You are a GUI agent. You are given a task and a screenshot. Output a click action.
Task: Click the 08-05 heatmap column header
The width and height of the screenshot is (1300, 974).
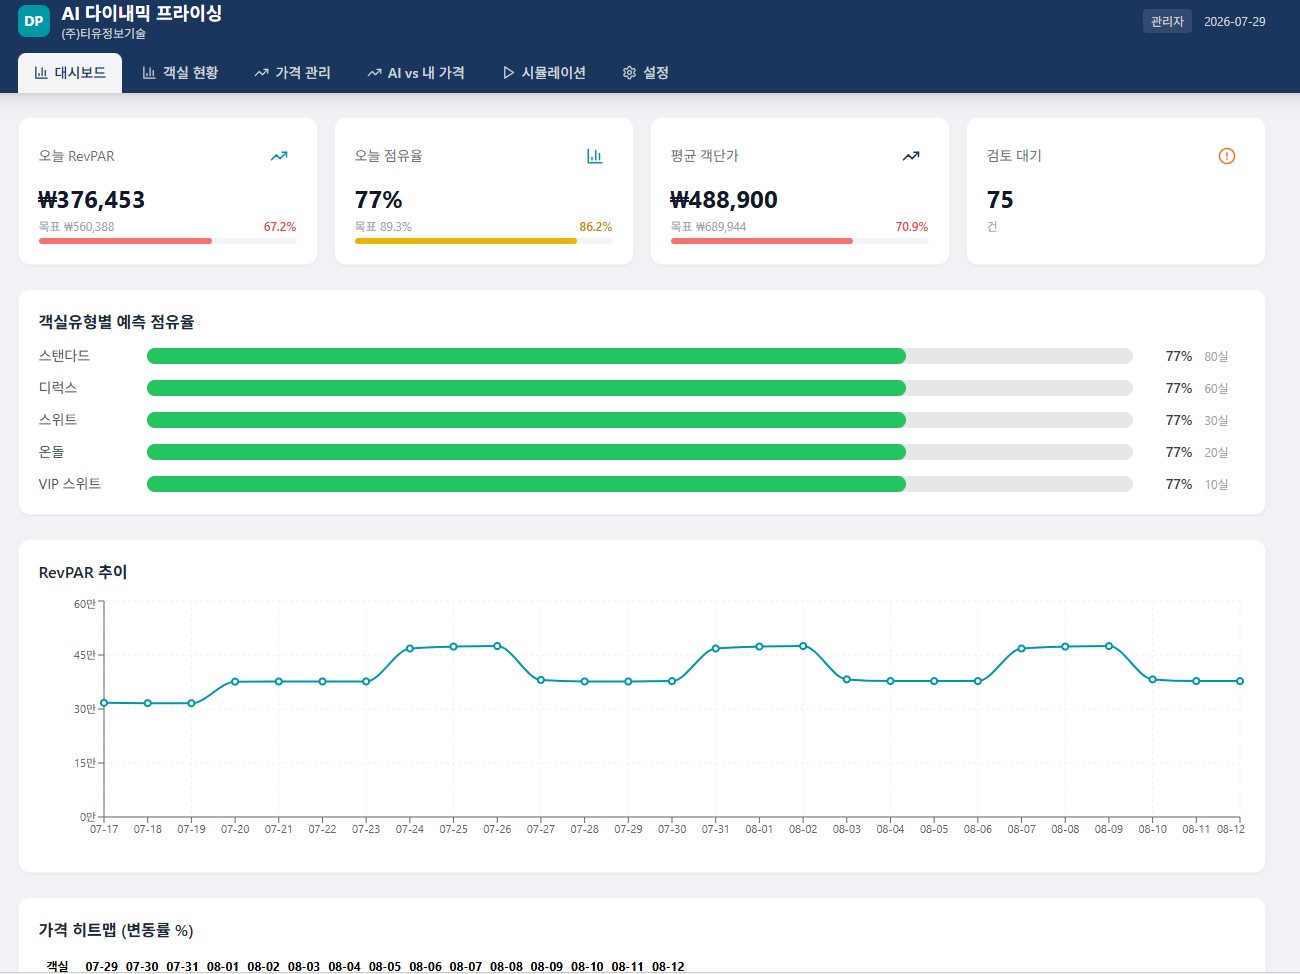(x=385, y=967)
